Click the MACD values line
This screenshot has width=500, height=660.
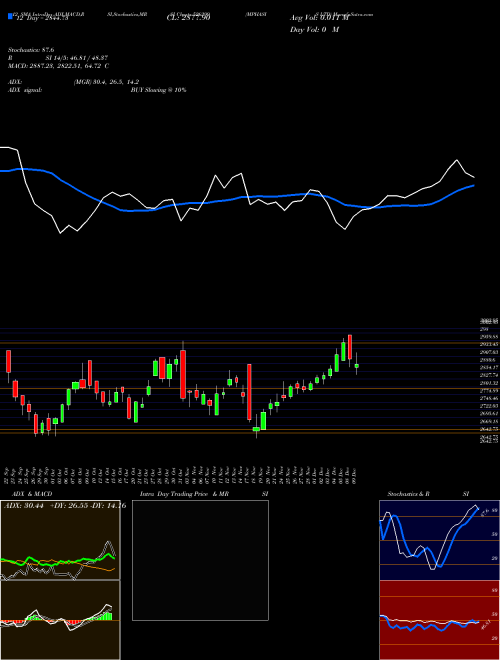[59, 66]
